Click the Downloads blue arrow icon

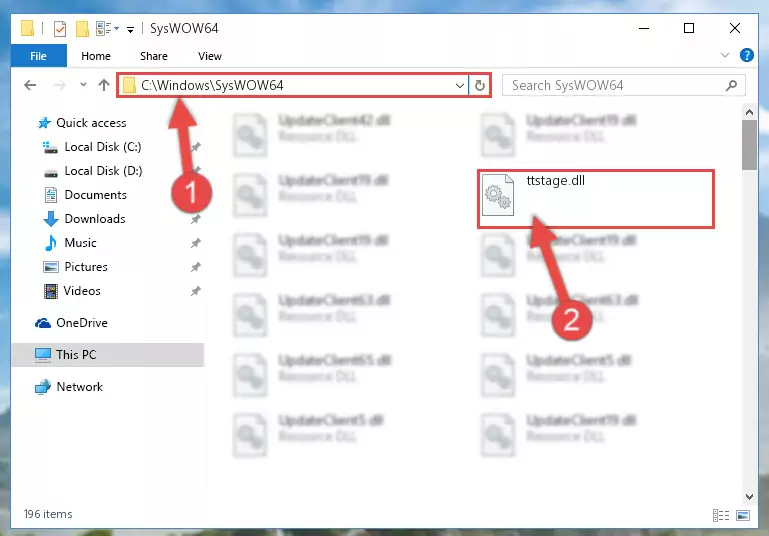51,219
